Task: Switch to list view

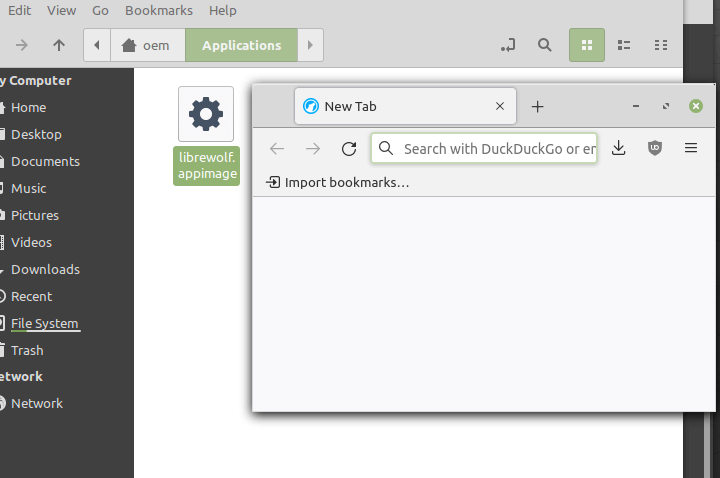Action: pyautogui.click(x=624, y=45)
